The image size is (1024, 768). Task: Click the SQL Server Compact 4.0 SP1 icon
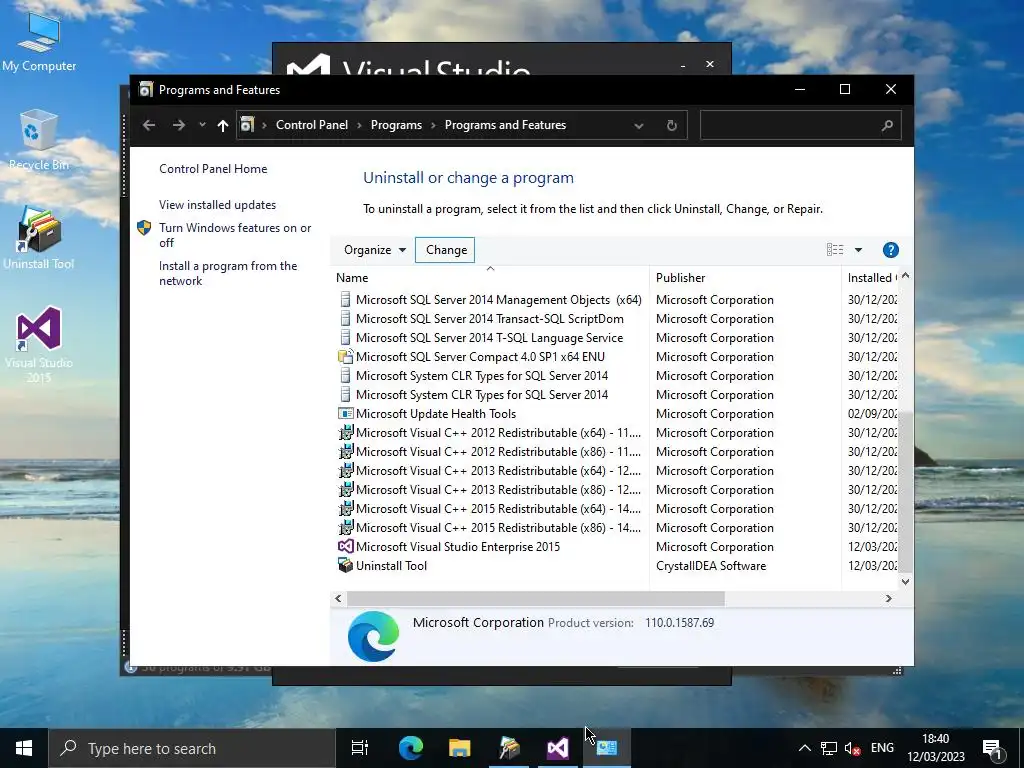[345, 357]
